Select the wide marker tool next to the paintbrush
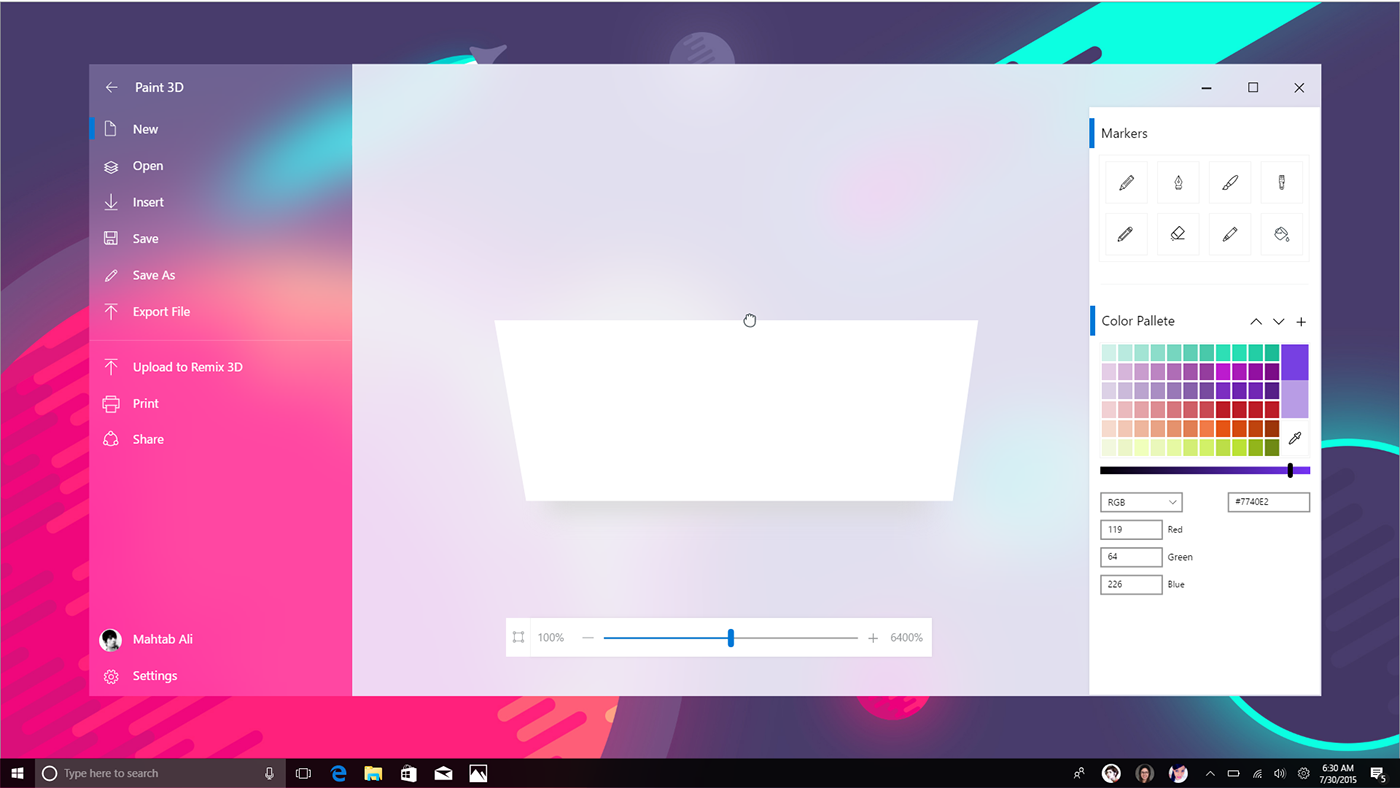The width and height of the screenshot is (1400, 788). click(x=1282, y=183)
